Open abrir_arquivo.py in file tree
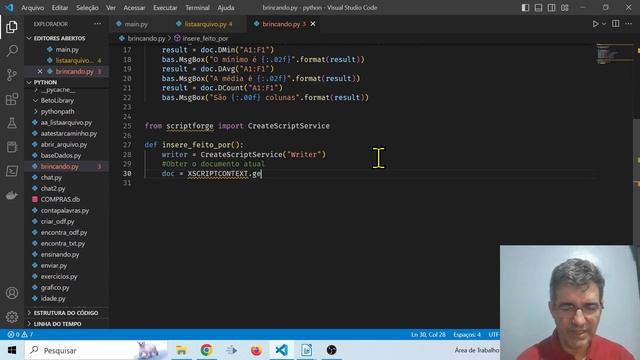This screenshot has width=640, height=360. (64, 144)
